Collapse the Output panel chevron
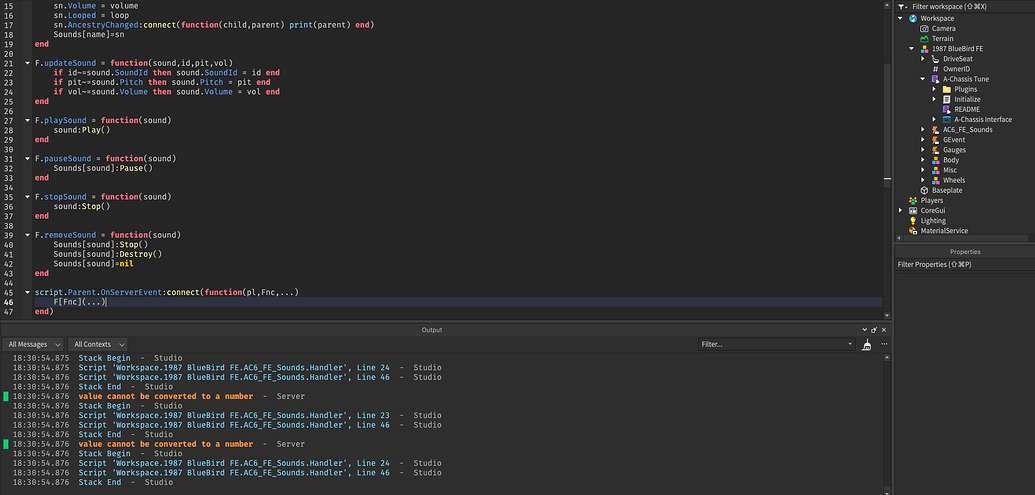Viewport: 1035px width, 495px height. pyautogui.click(x=865, y=330)
